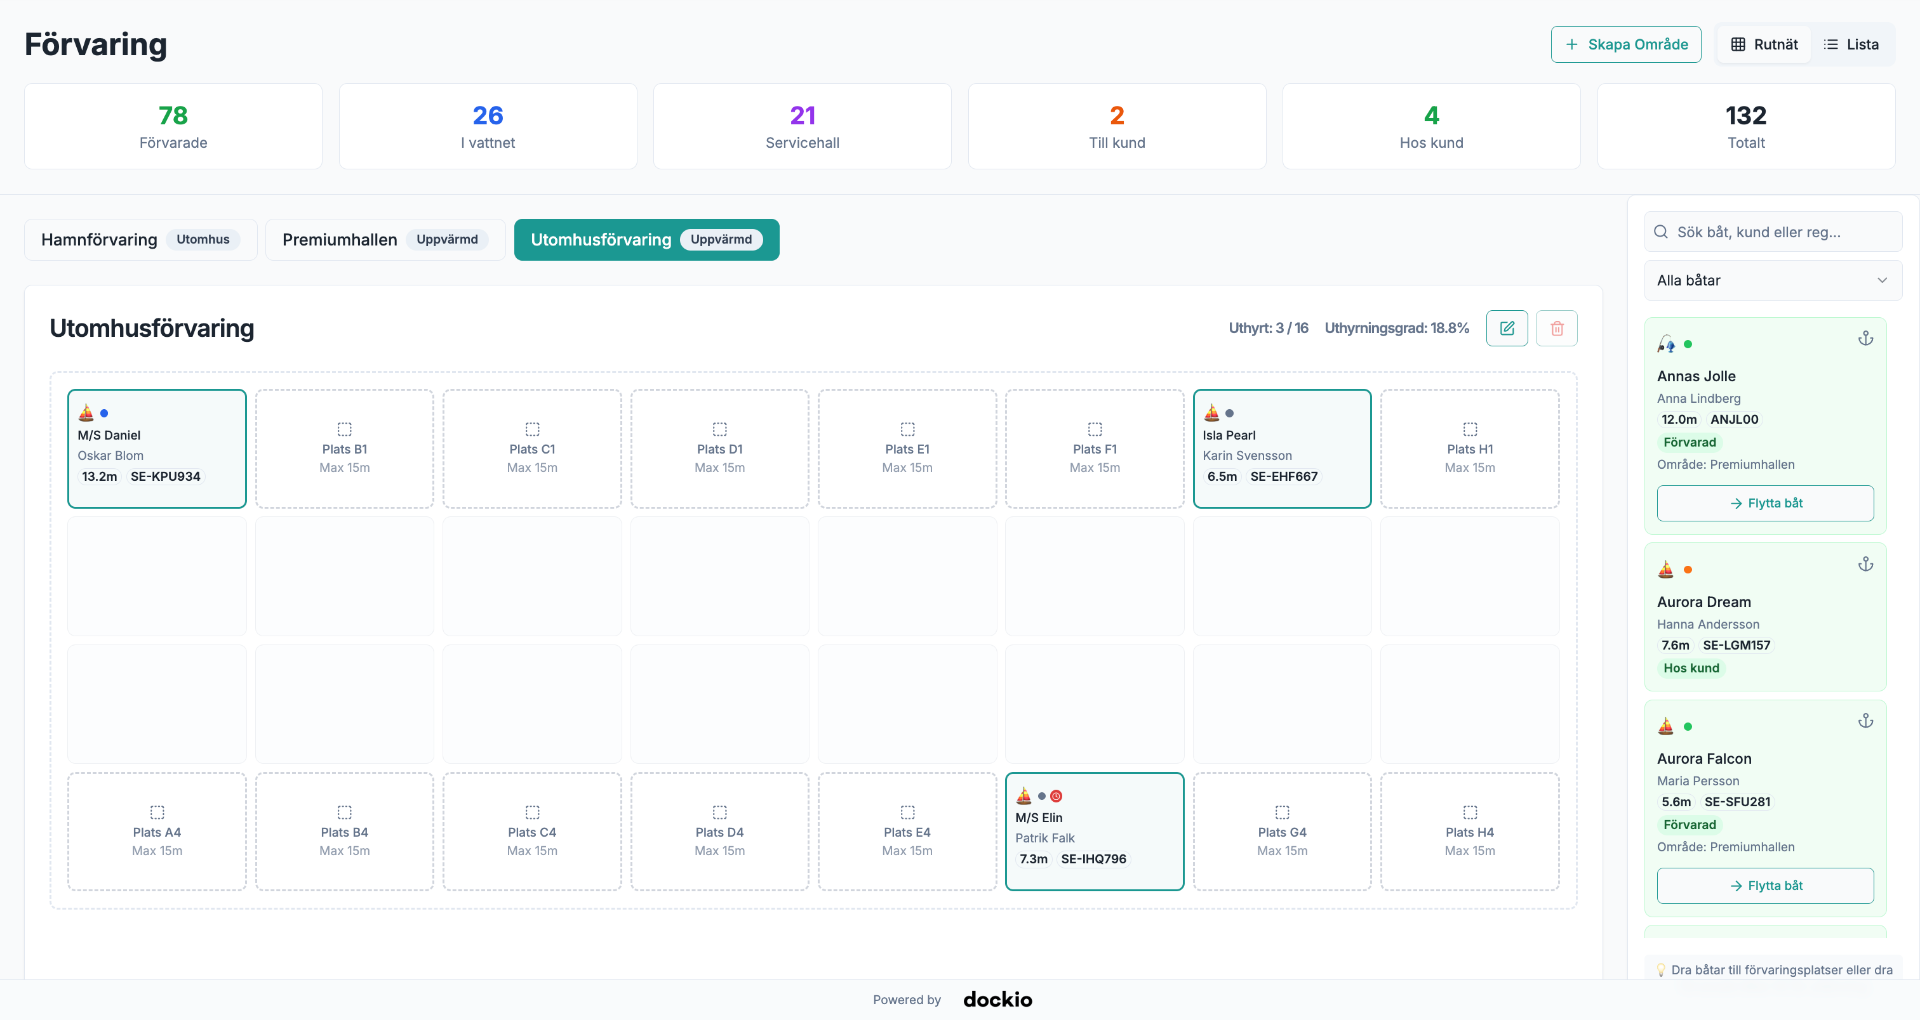Click registration SE-LGM157 on Aurora Dream

pos(1737,646)
